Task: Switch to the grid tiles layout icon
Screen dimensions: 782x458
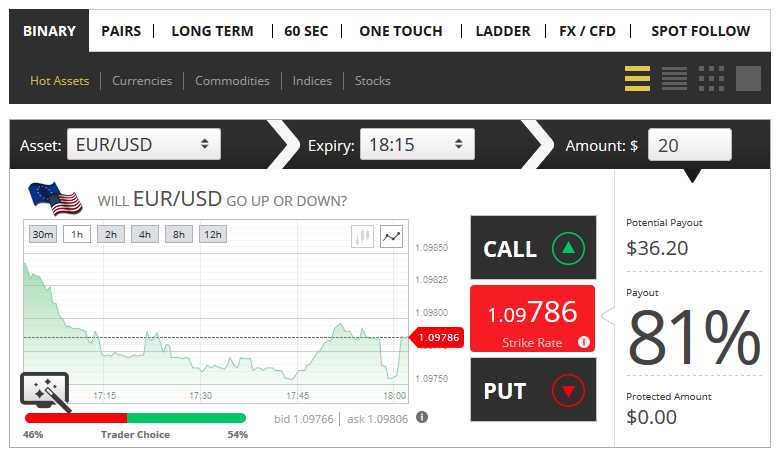Action: tap(711, 78)
